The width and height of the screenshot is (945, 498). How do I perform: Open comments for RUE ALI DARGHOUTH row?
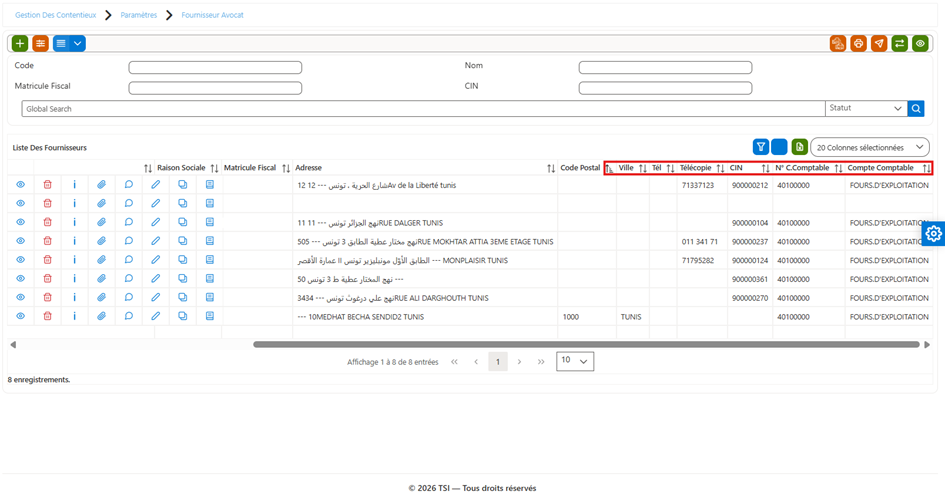[128, 297]
